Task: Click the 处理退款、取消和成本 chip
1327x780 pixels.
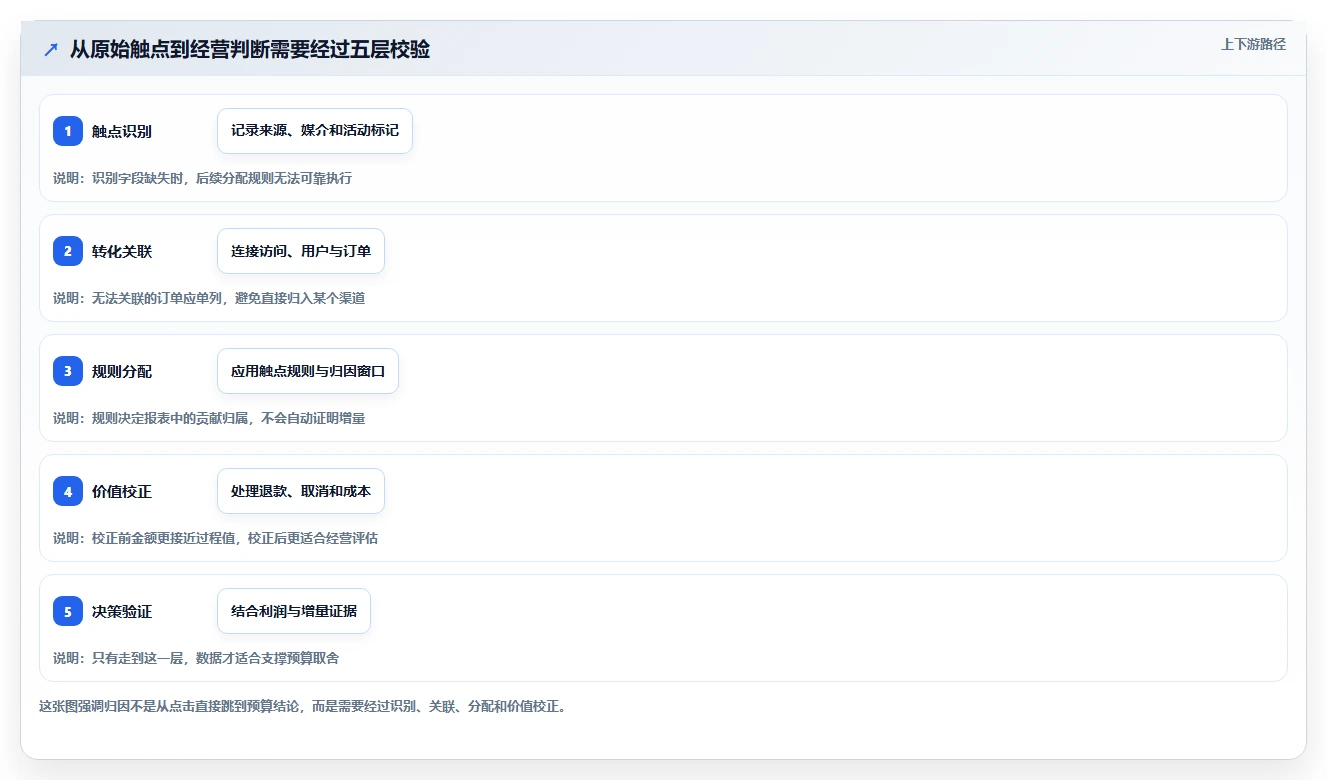Action: pos(301,491)
